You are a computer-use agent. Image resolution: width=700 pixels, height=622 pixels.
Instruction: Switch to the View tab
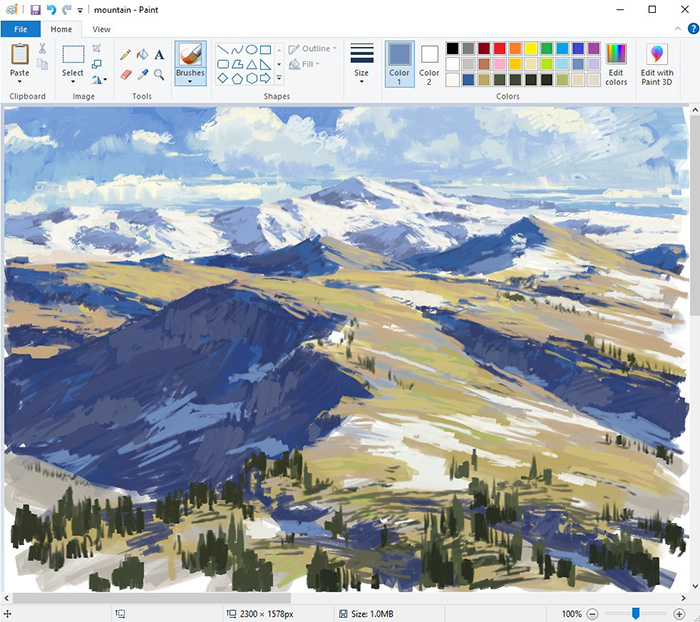pos(101,29)
